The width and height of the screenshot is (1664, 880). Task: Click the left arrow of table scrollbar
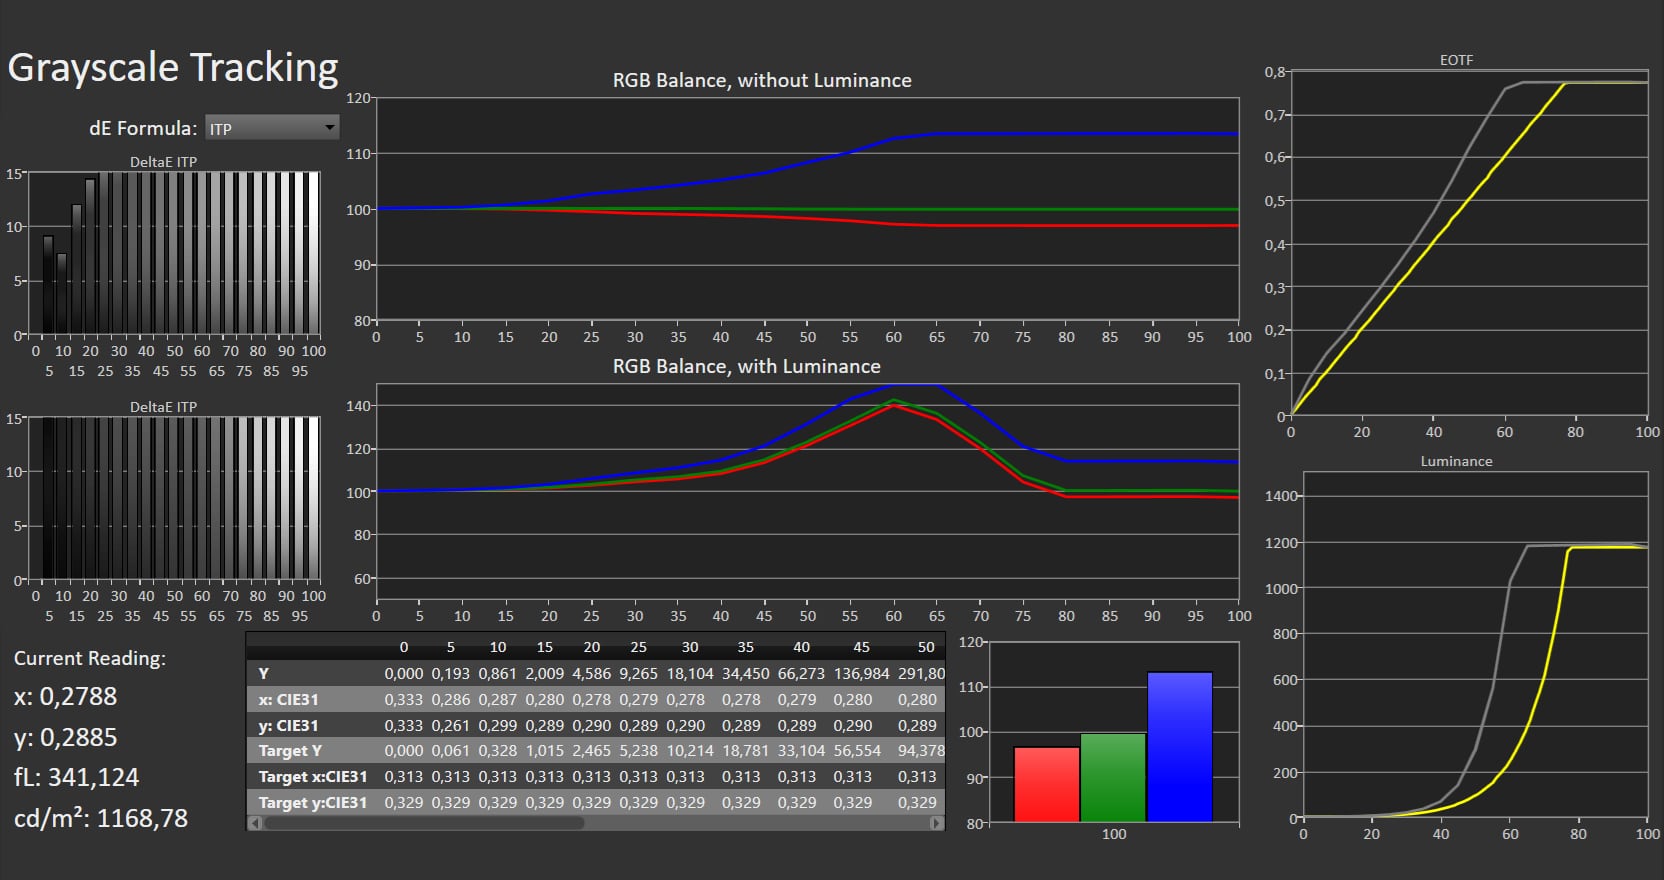[255, 823]
